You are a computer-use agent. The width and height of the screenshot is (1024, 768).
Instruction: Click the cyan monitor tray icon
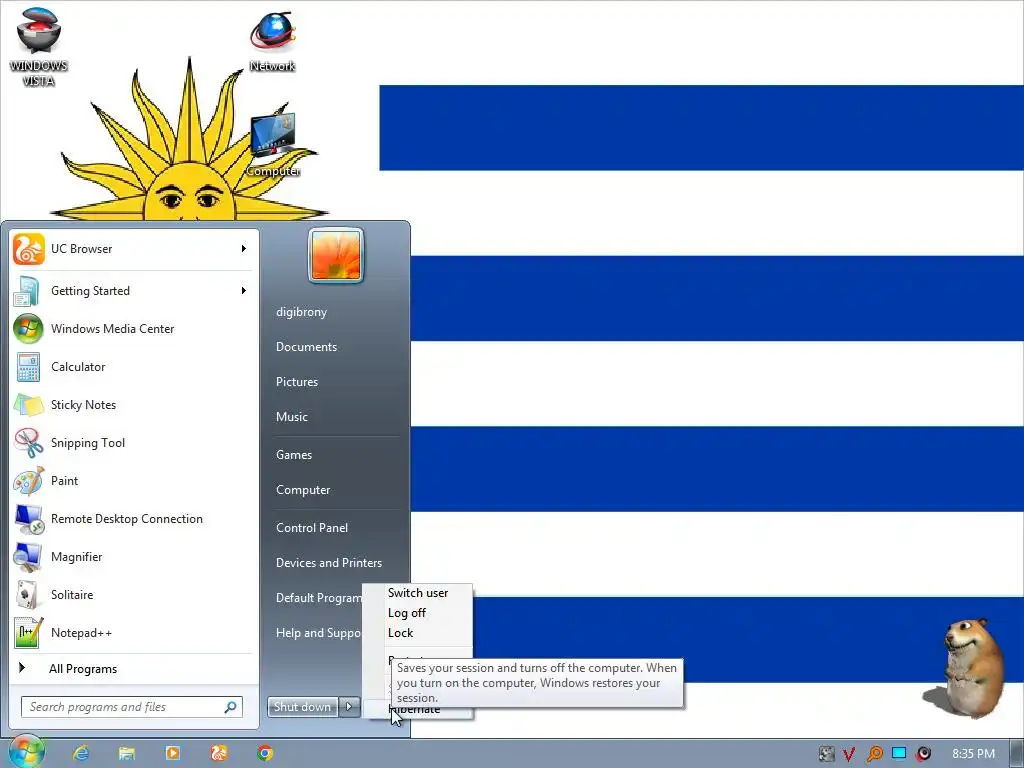(x=899, y=754)
